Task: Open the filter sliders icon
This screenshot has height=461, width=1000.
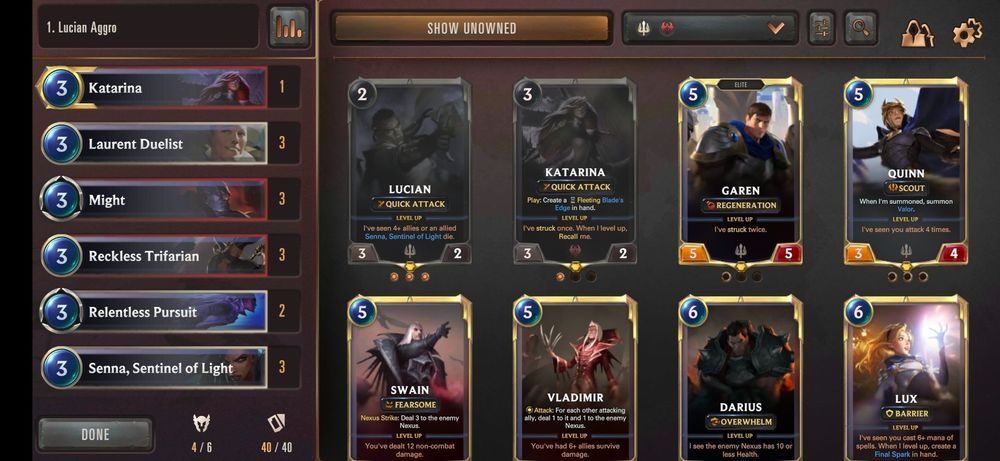Action: tap(822, 28)
